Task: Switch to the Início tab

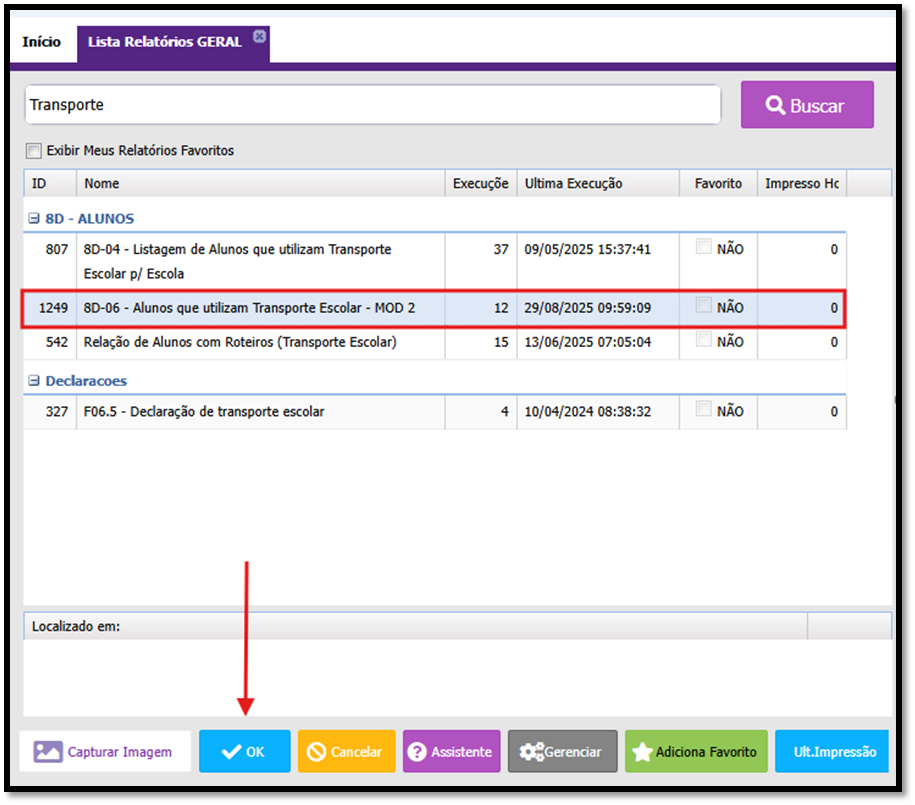Action: pyautogui.click(x=42, y=43)
